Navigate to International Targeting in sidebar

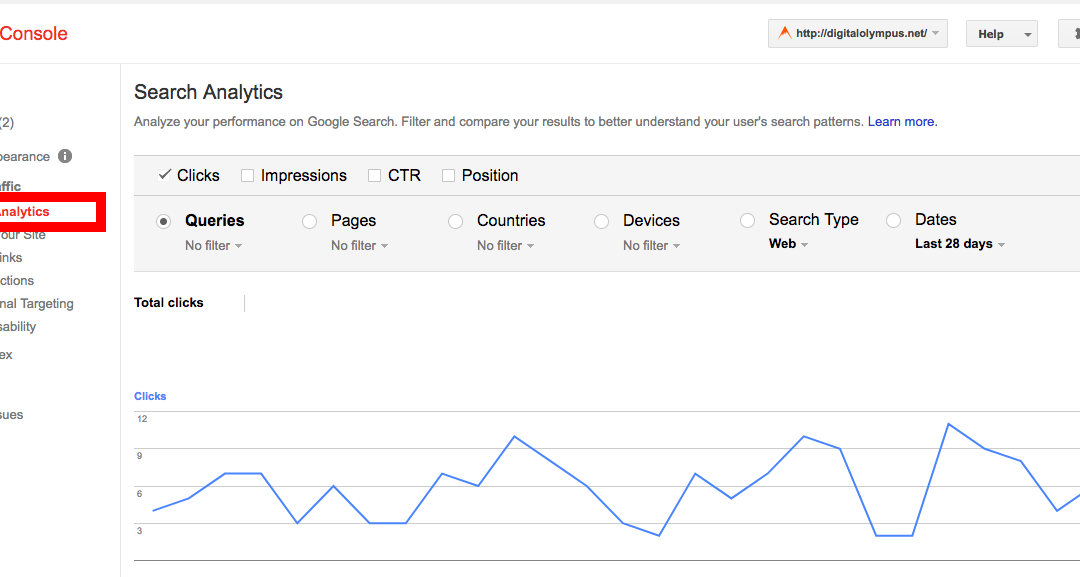36,303
